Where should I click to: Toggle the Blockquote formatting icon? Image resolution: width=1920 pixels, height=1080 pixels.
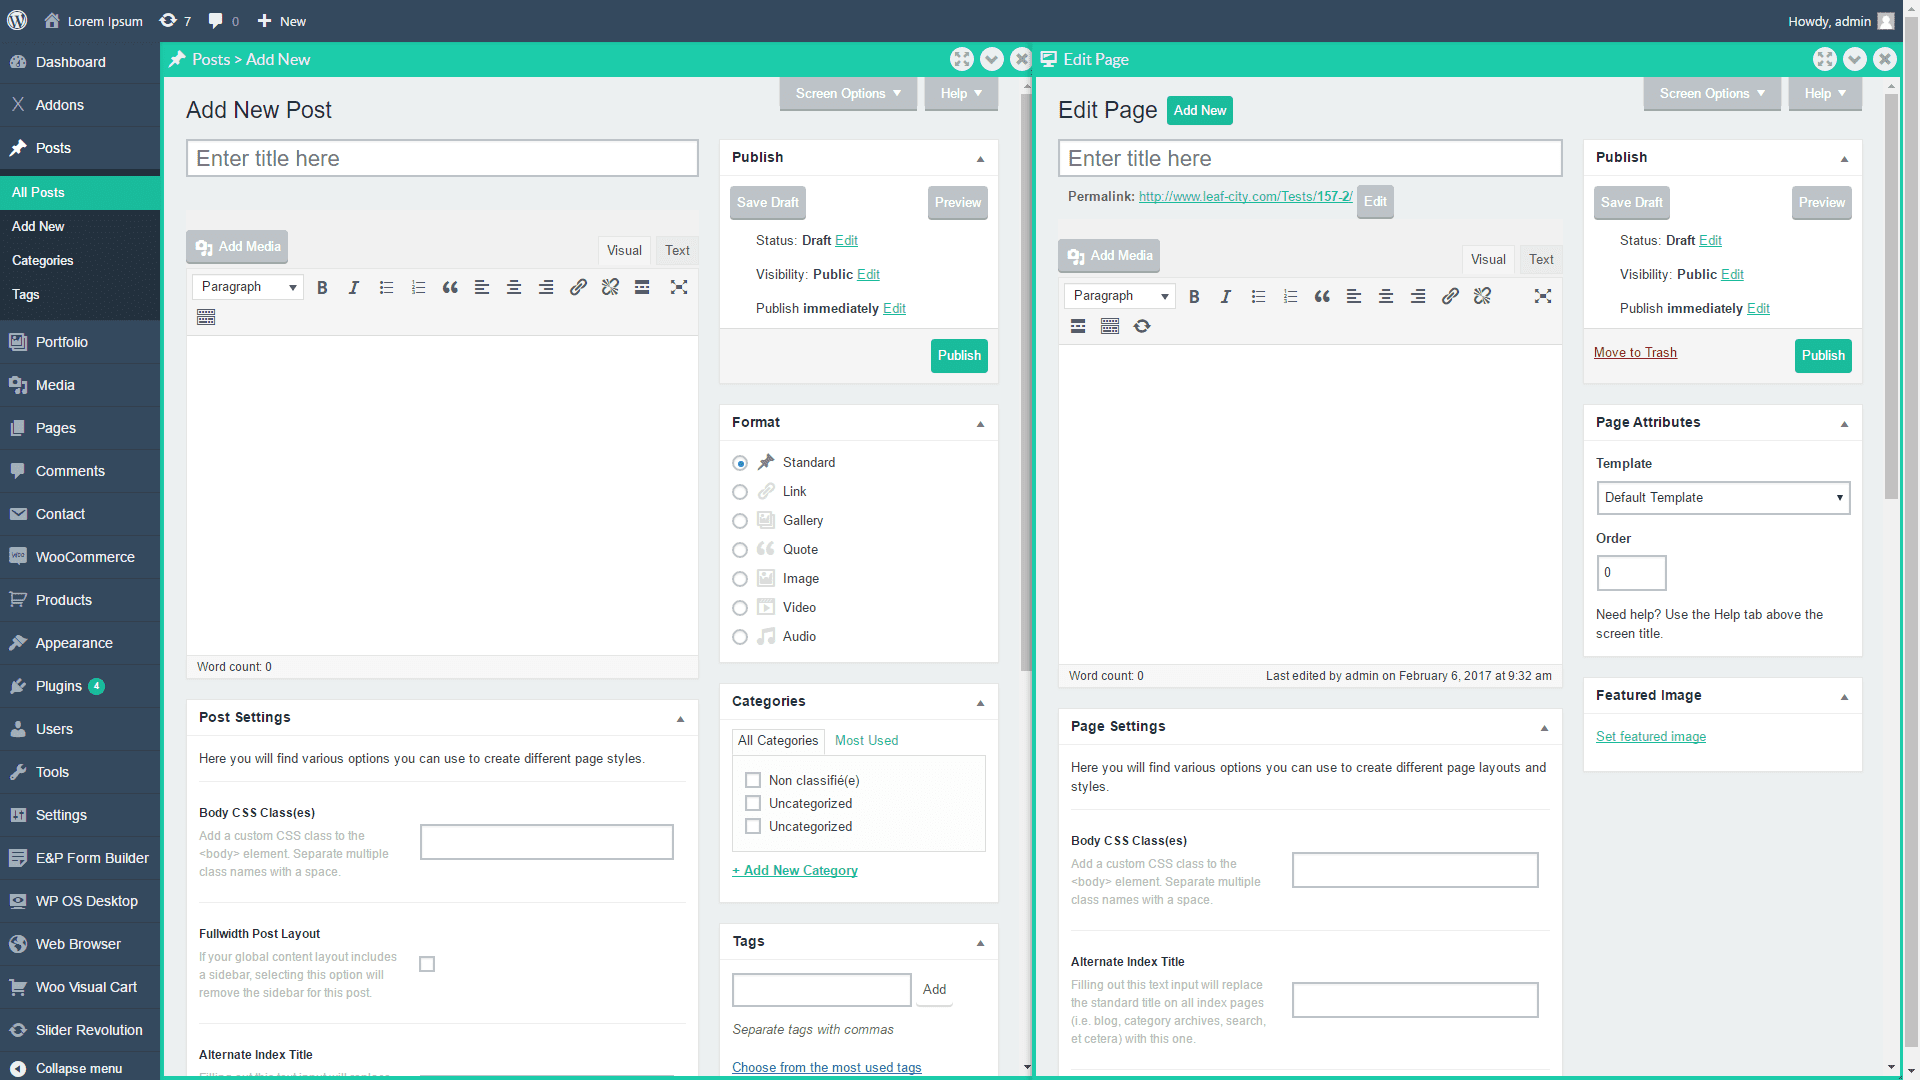tap(450, 287)
